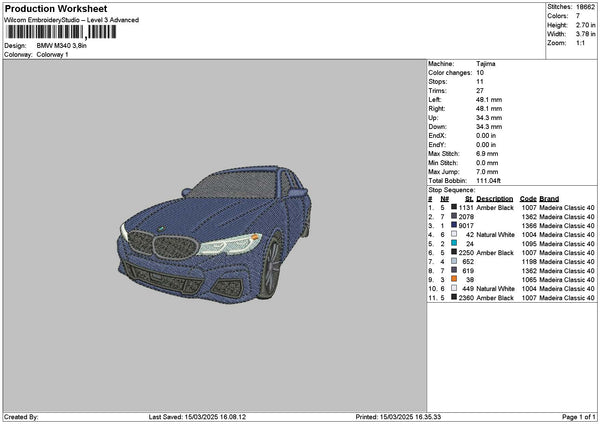Click the Brand column header
The height and width of the screenshot is (424, 600).
(549, 198)
